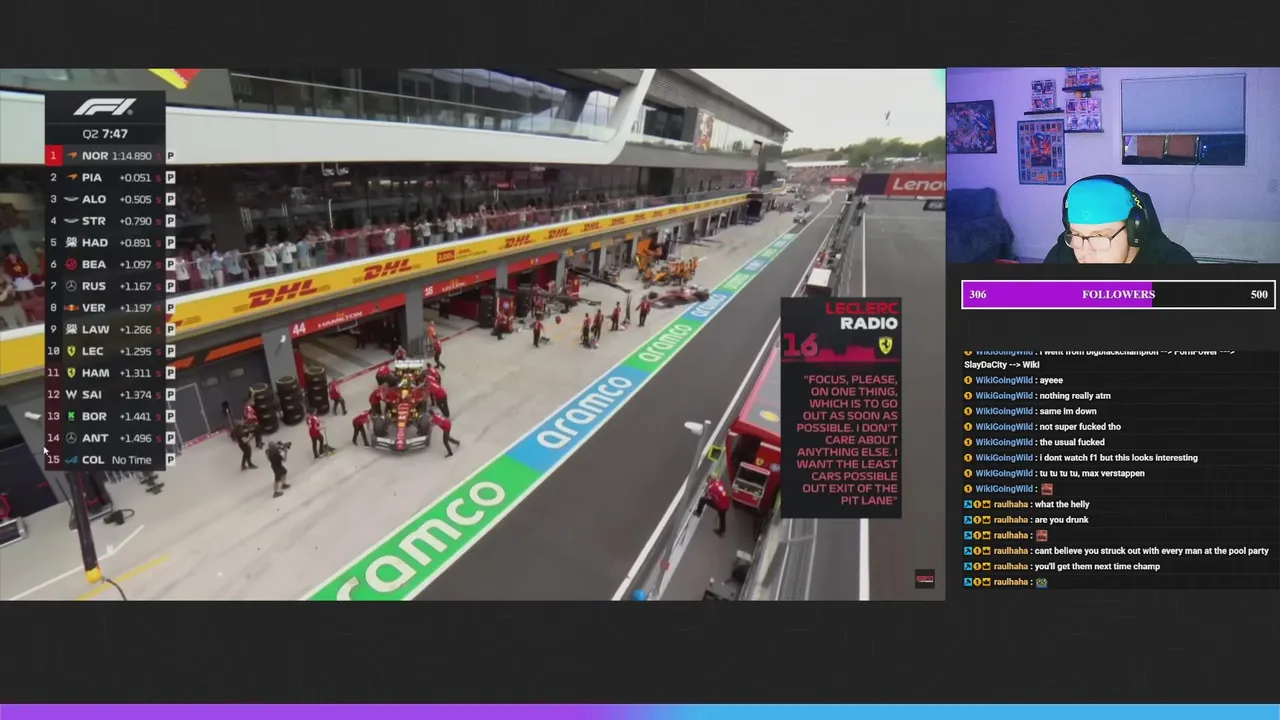
Task: Click RUS's gap +1.167
Action: pyautogui.click(x=135, y=286)
